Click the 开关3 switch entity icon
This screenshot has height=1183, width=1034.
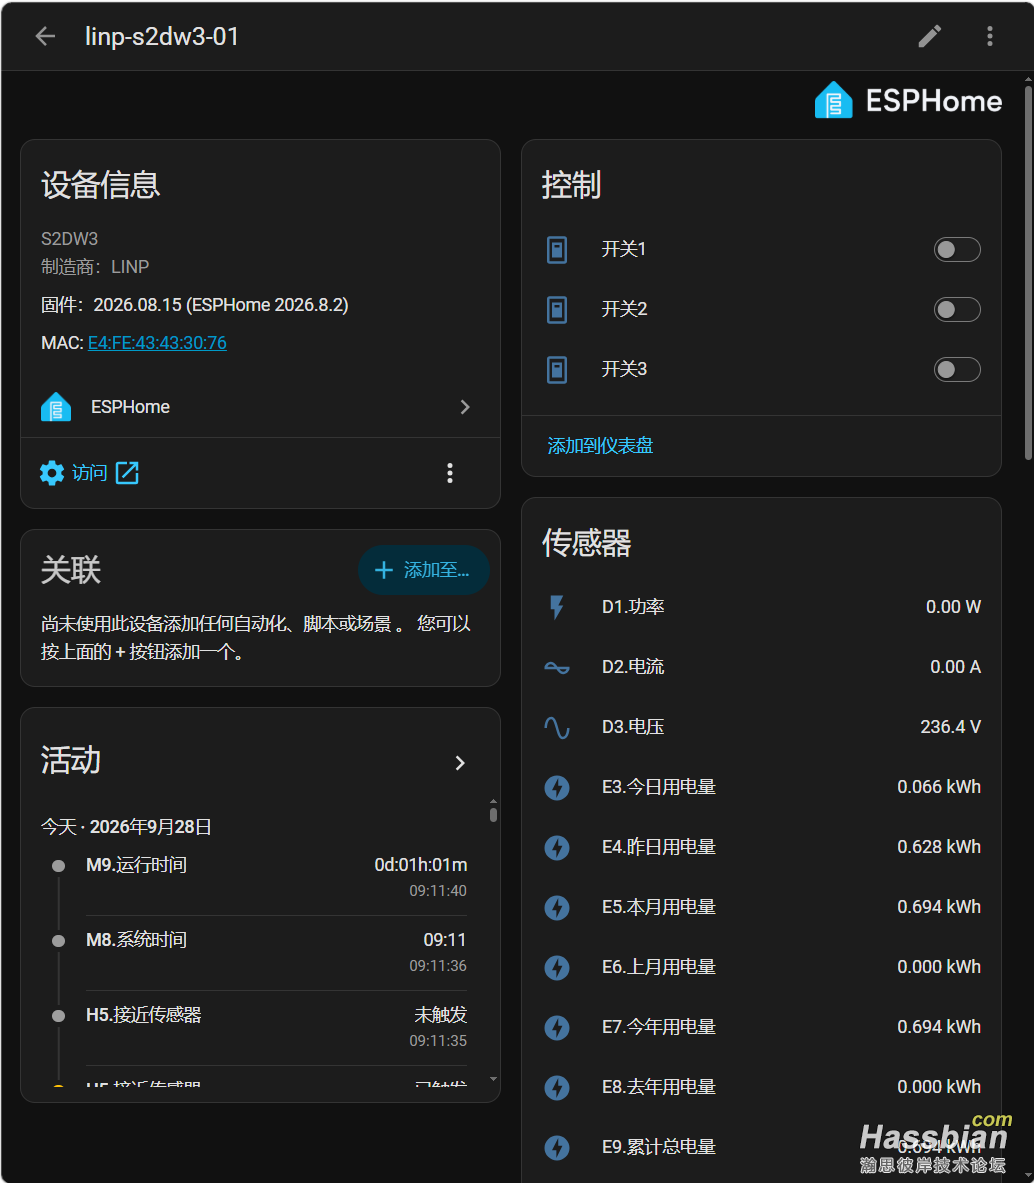coord(557,370)
